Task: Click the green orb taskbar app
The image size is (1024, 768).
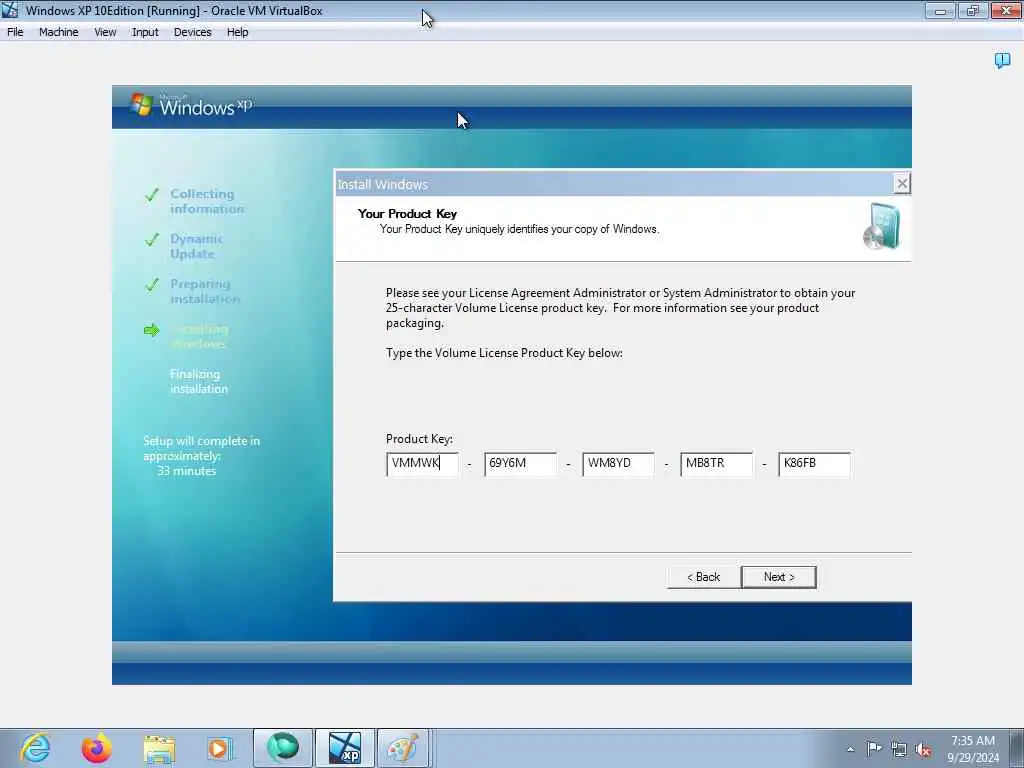Action: [x=283, y=748]
